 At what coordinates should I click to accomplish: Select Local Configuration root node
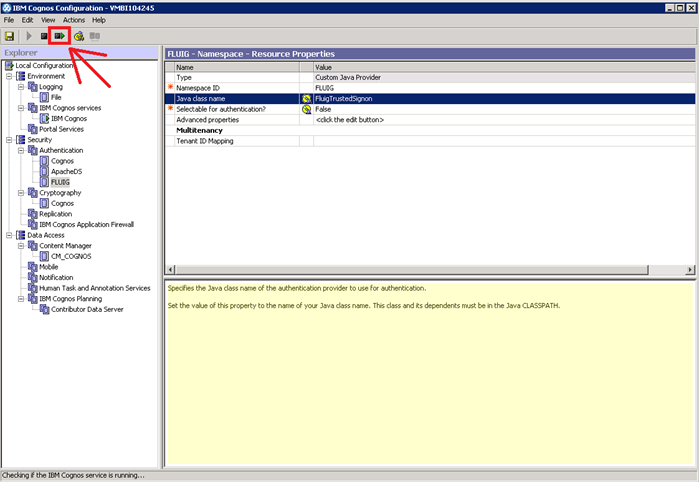(44, 66)
